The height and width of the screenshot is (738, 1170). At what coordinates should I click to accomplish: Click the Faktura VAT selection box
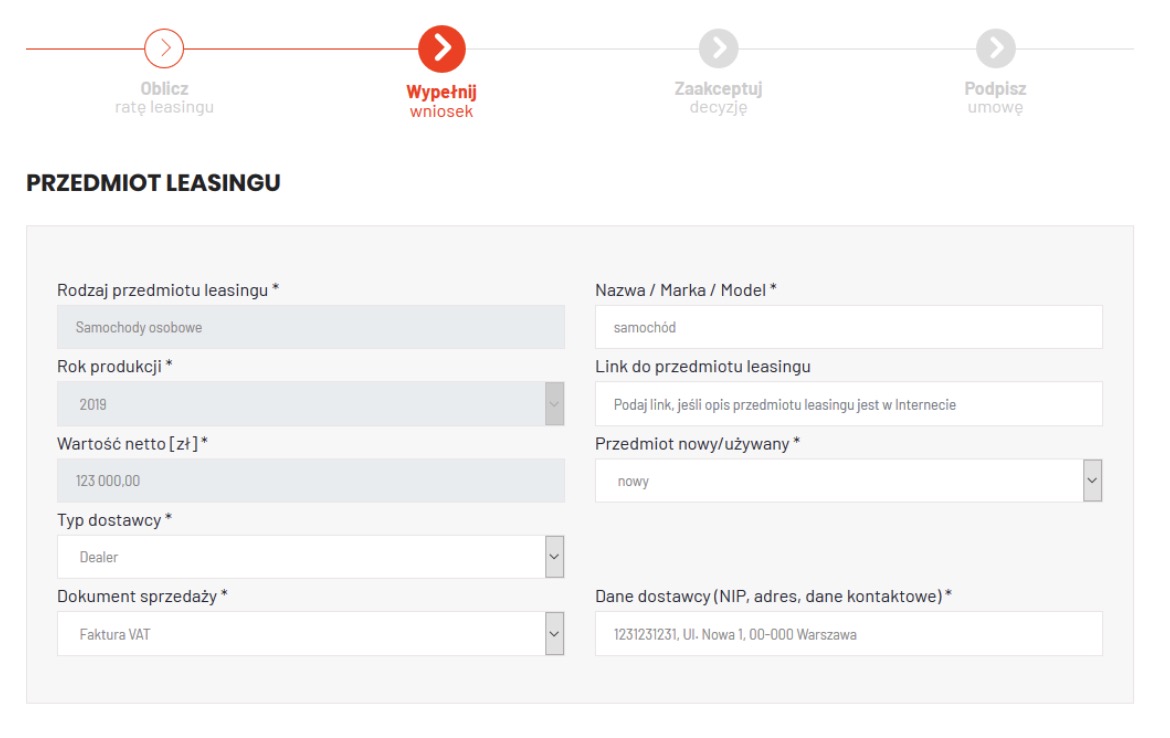tap(300, 634)
